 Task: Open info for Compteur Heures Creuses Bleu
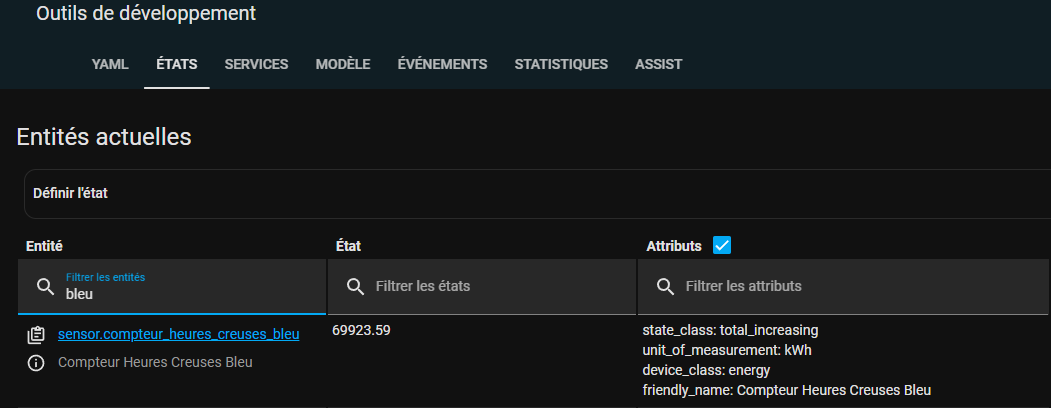(x=36, y=363)
